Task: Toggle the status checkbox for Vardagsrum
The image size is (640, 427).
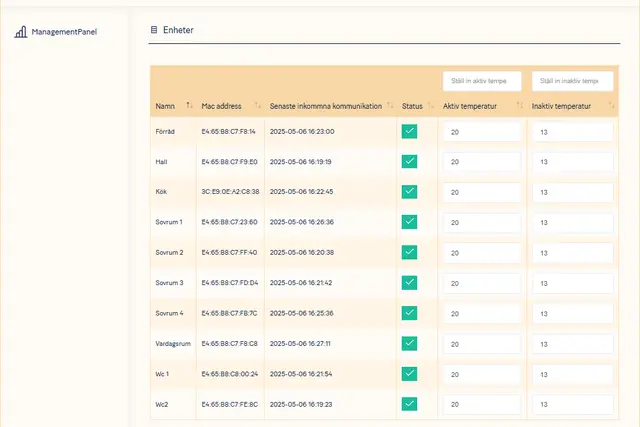Action: point(409,343)
